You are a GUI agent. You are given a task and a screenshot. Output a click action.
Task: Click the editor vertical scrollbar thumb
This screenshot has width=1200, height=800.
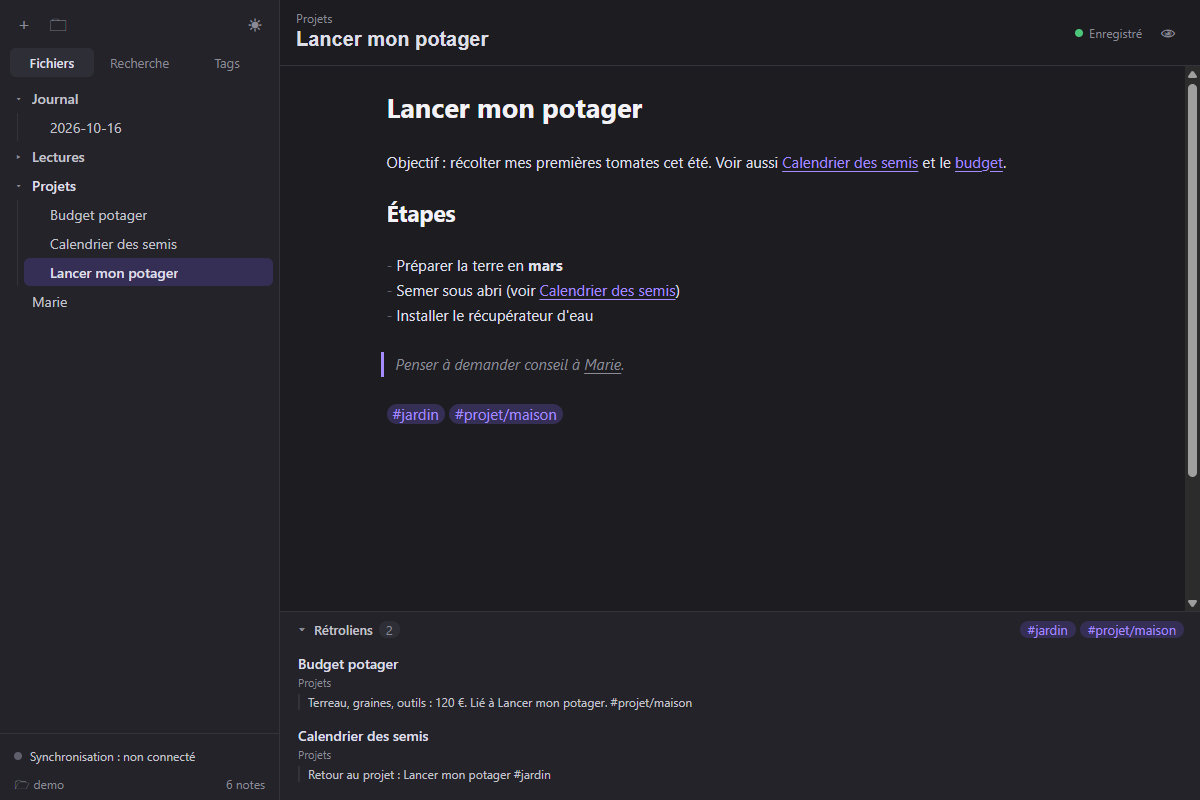point(1192,280)
